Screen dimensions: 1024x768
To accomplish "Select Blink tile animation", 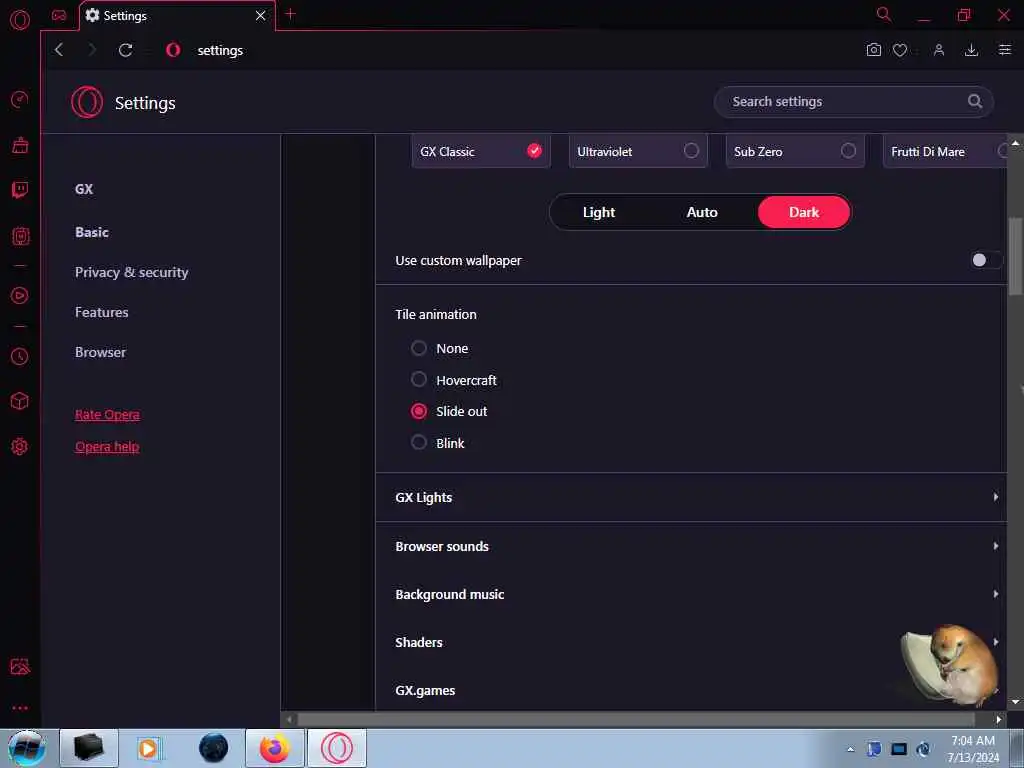I will 419,443.
